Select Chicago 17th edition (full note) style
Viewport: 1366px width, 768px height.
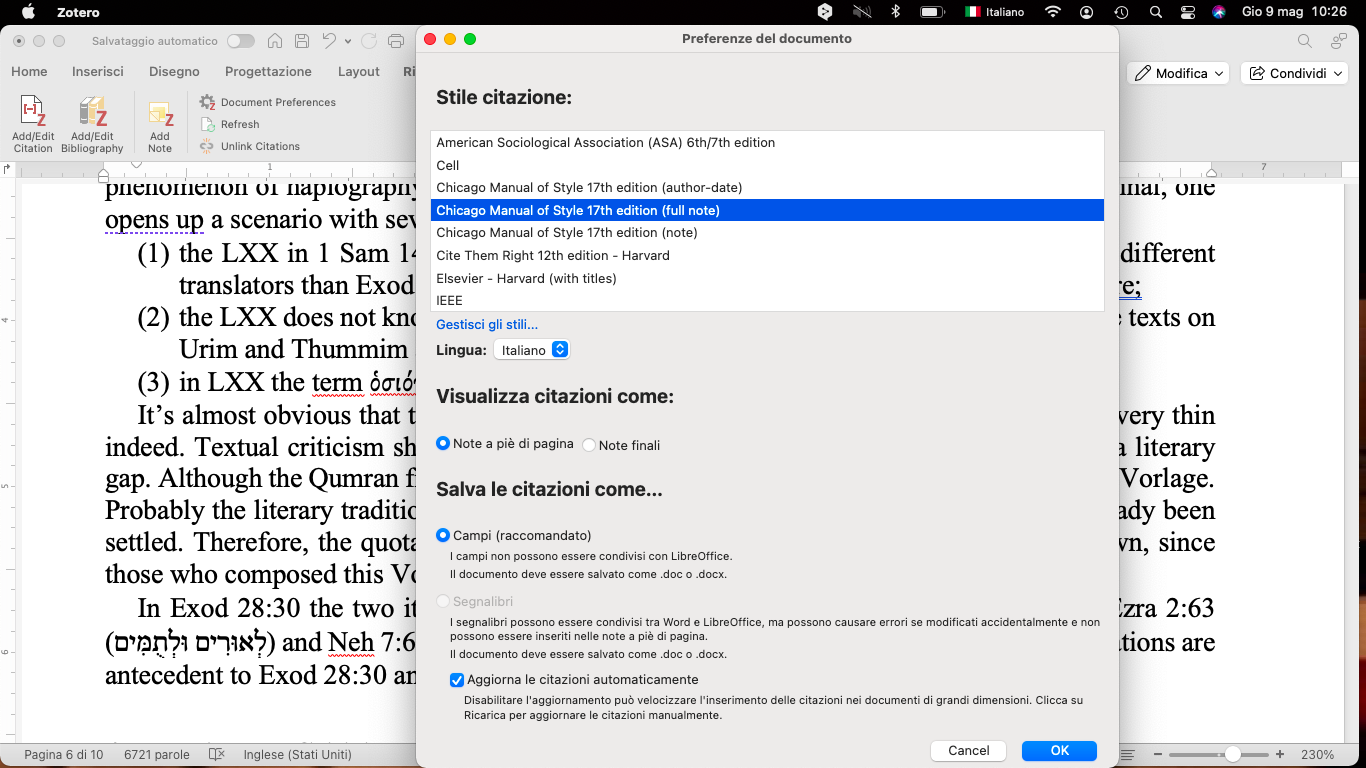pyautogui.click(x=767, y=210)
